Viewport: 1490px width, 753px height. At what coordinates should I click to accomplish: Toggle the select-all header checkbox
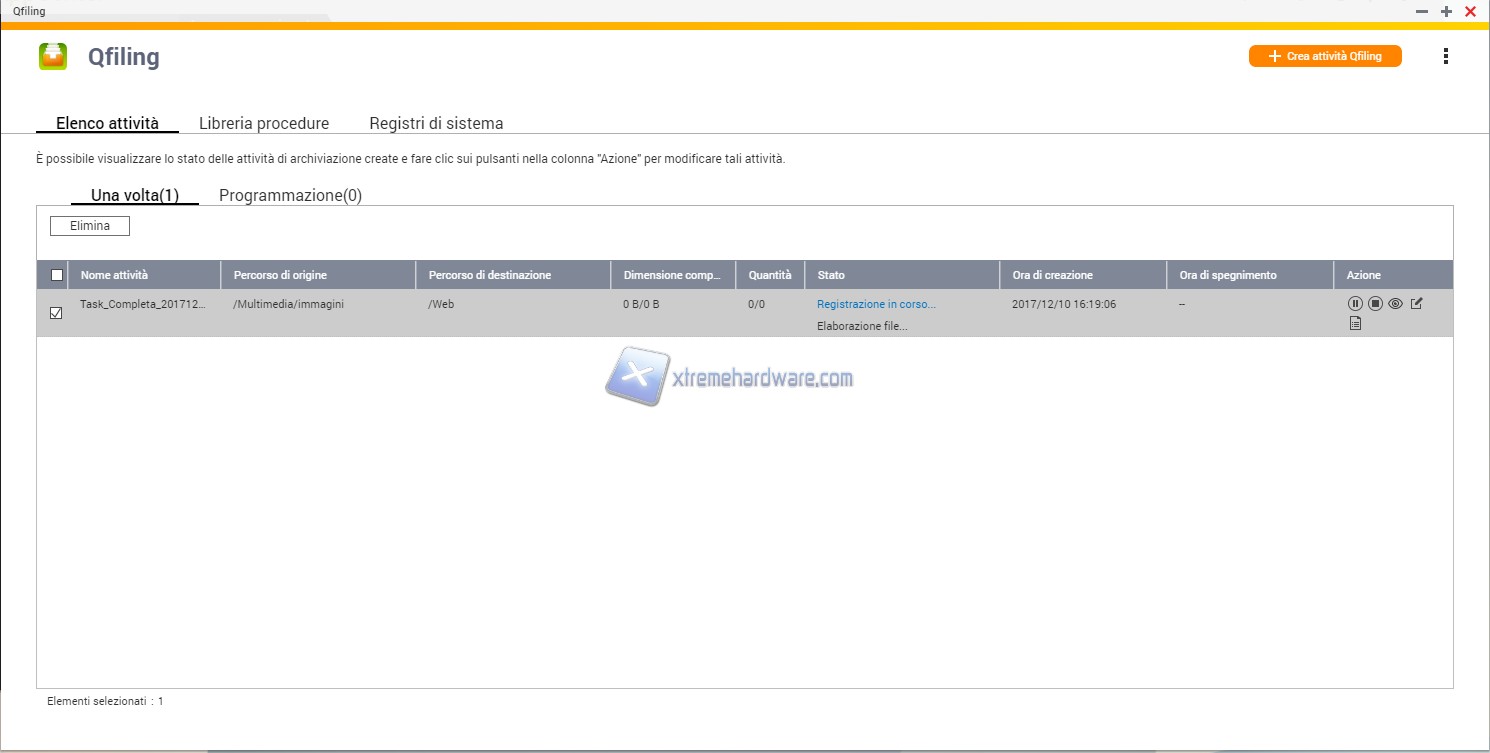pos(57,275)
